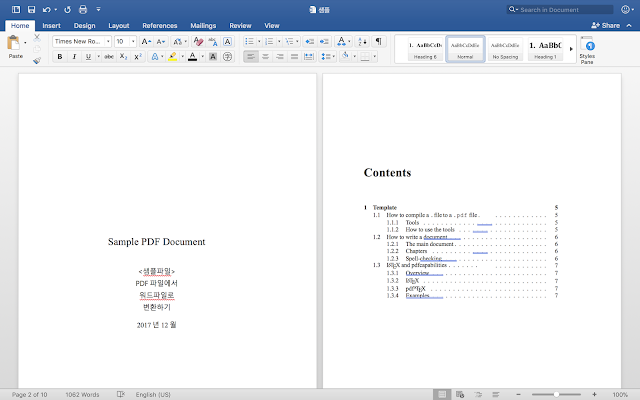Open the References tab

(160, 25)
